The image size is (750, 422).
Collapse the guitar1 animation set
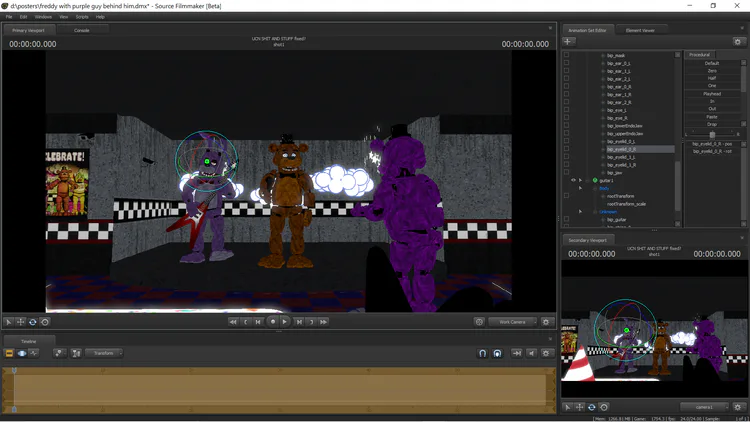click(x=581, y=180)
